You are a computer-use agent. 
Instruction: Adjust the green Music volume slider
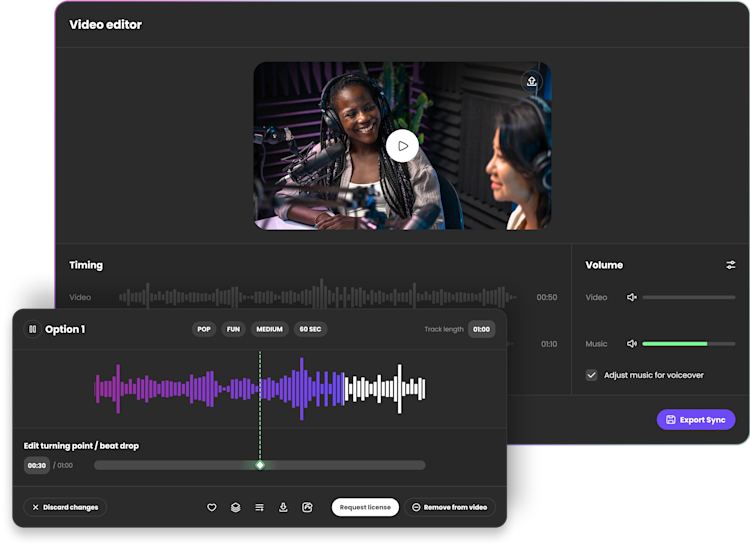click(689, 344)
